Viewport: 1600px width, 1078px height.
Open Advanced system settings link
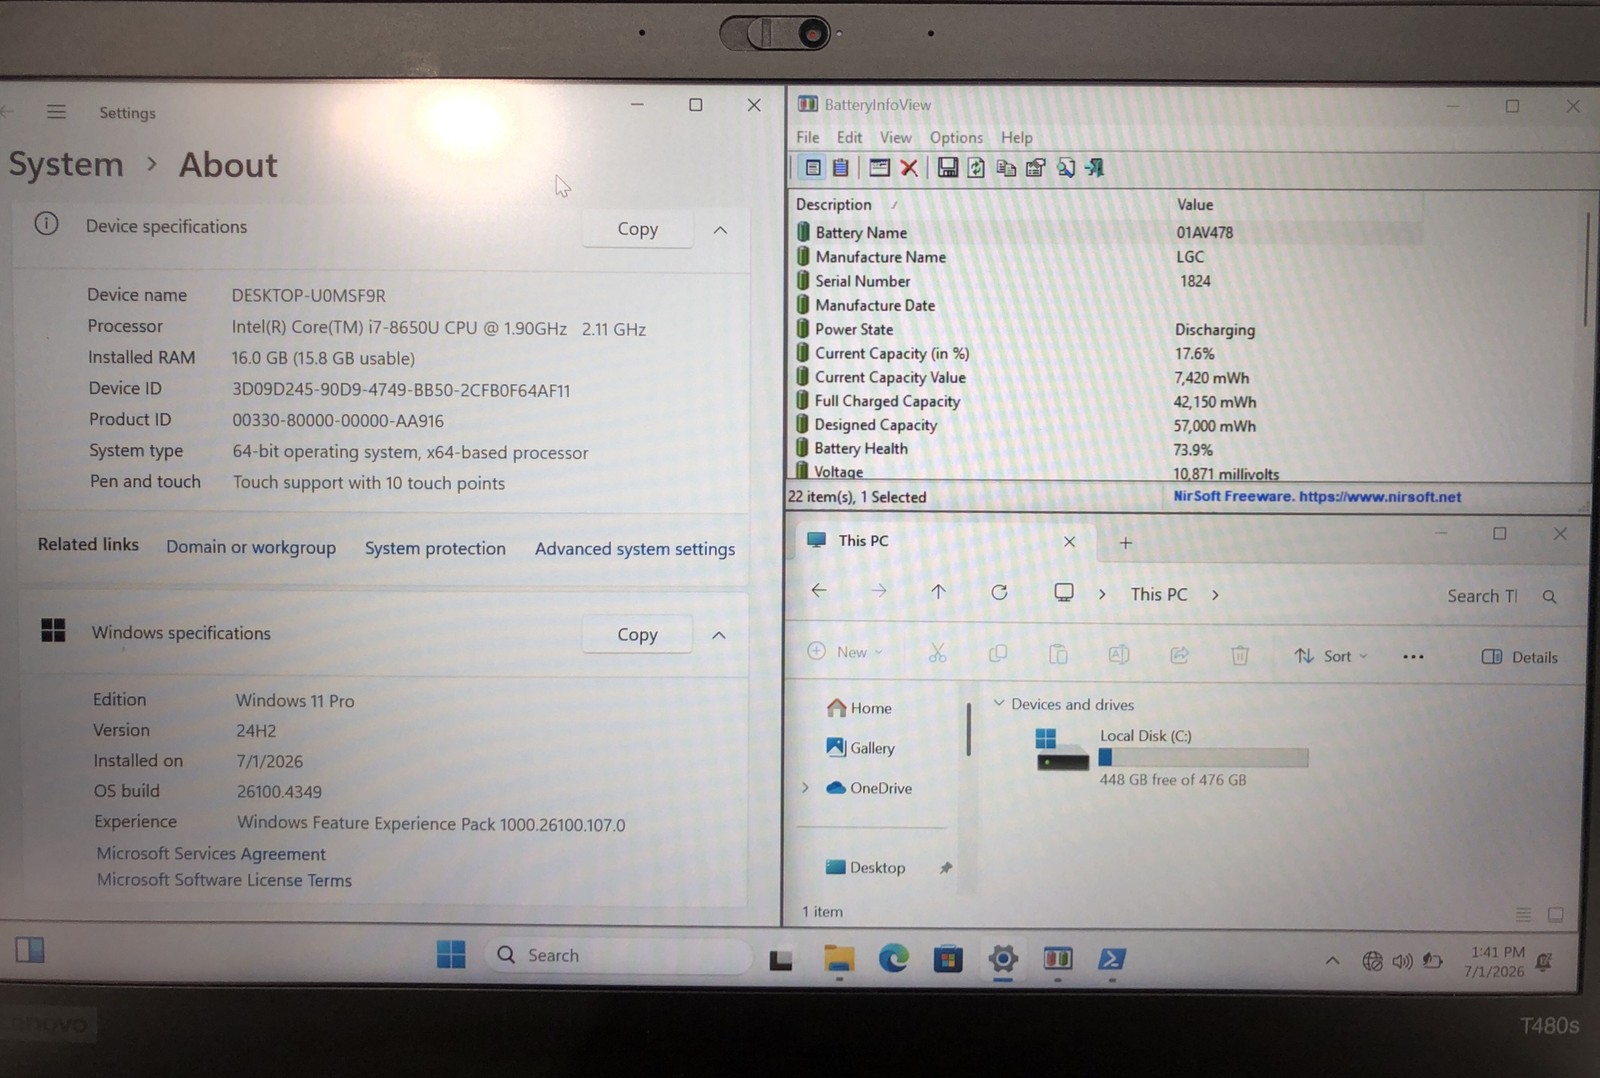click(635, 549)
